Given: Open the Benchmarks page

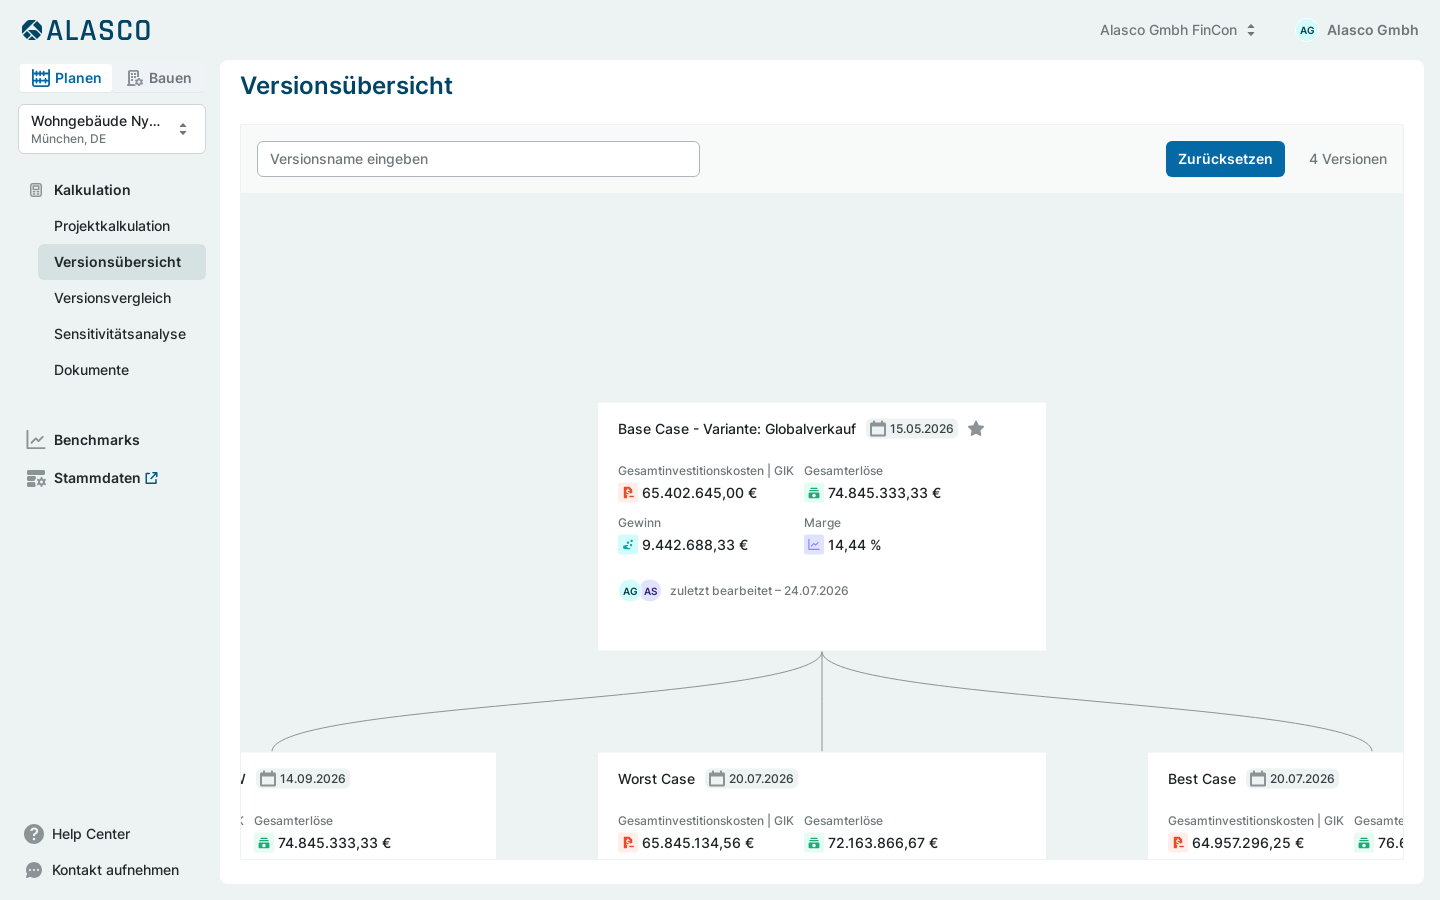Looking at the screenshot, I should (x=97, y=440).
